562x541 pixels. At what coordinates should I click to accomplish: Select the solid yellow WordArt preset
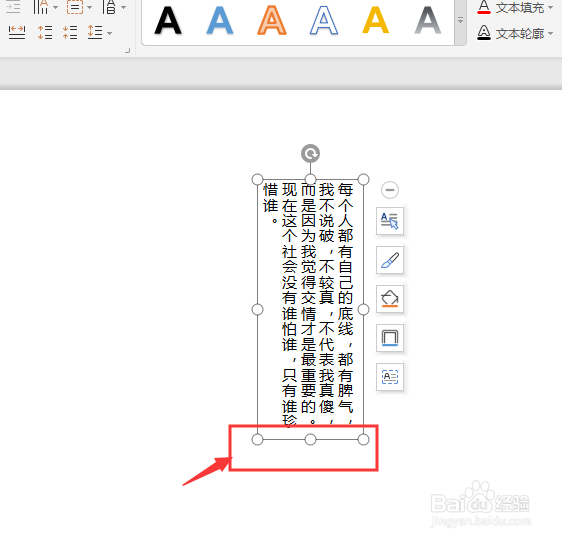pyautogui.click(x=376, y=21)
